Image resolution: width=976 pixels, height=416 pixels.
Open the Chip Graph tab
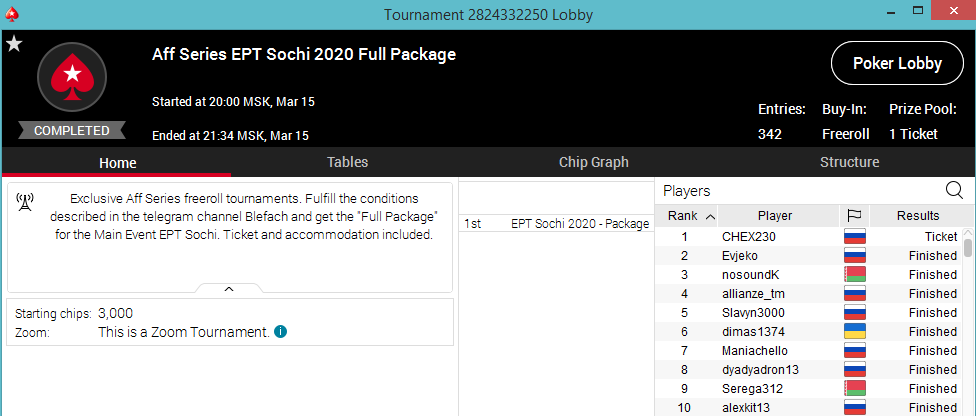[593, 162]
